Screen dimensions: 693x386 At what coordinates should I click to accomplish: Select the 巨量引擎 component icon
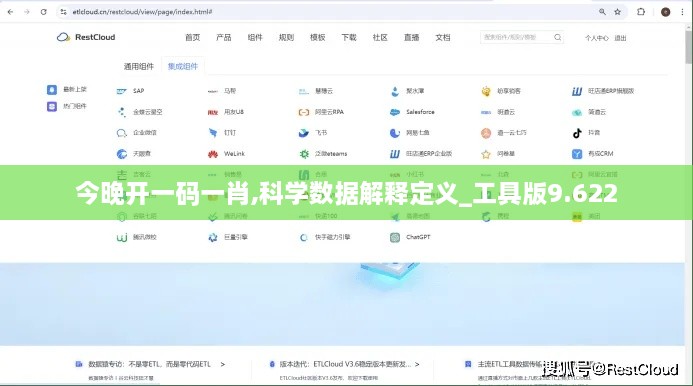213,237
